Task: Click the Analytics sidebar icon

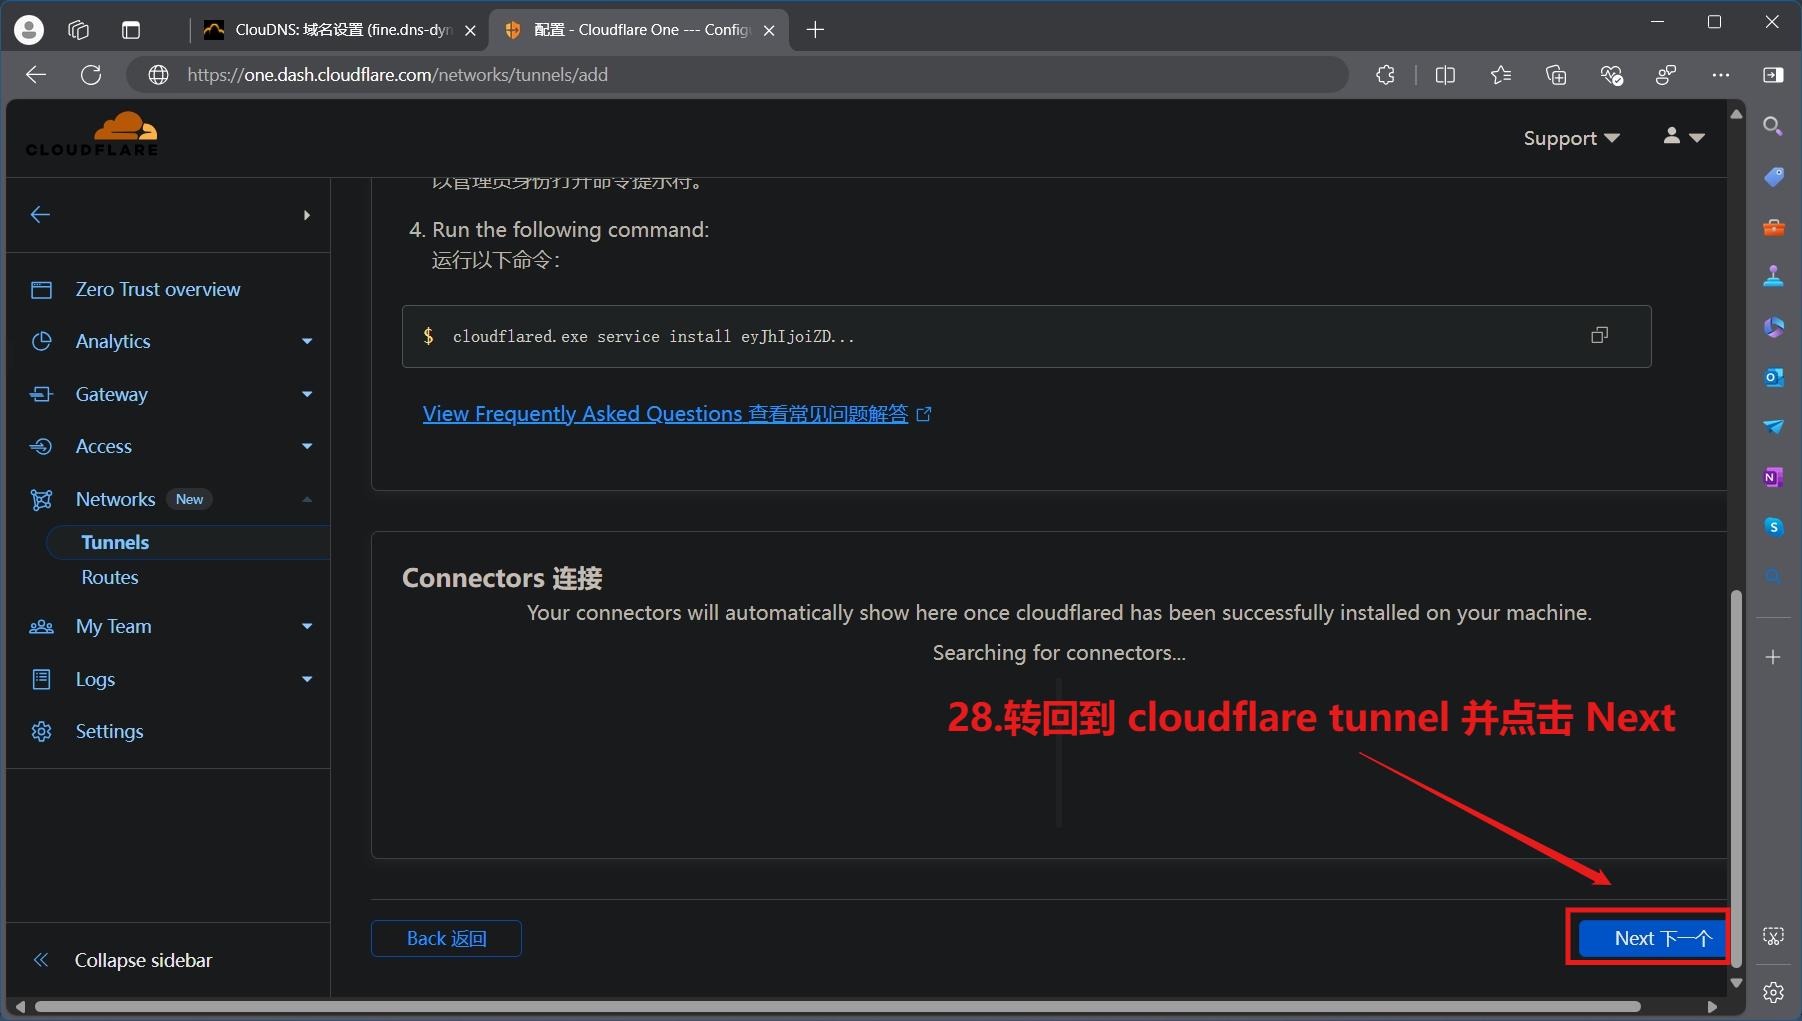Action: coord(41,341)
